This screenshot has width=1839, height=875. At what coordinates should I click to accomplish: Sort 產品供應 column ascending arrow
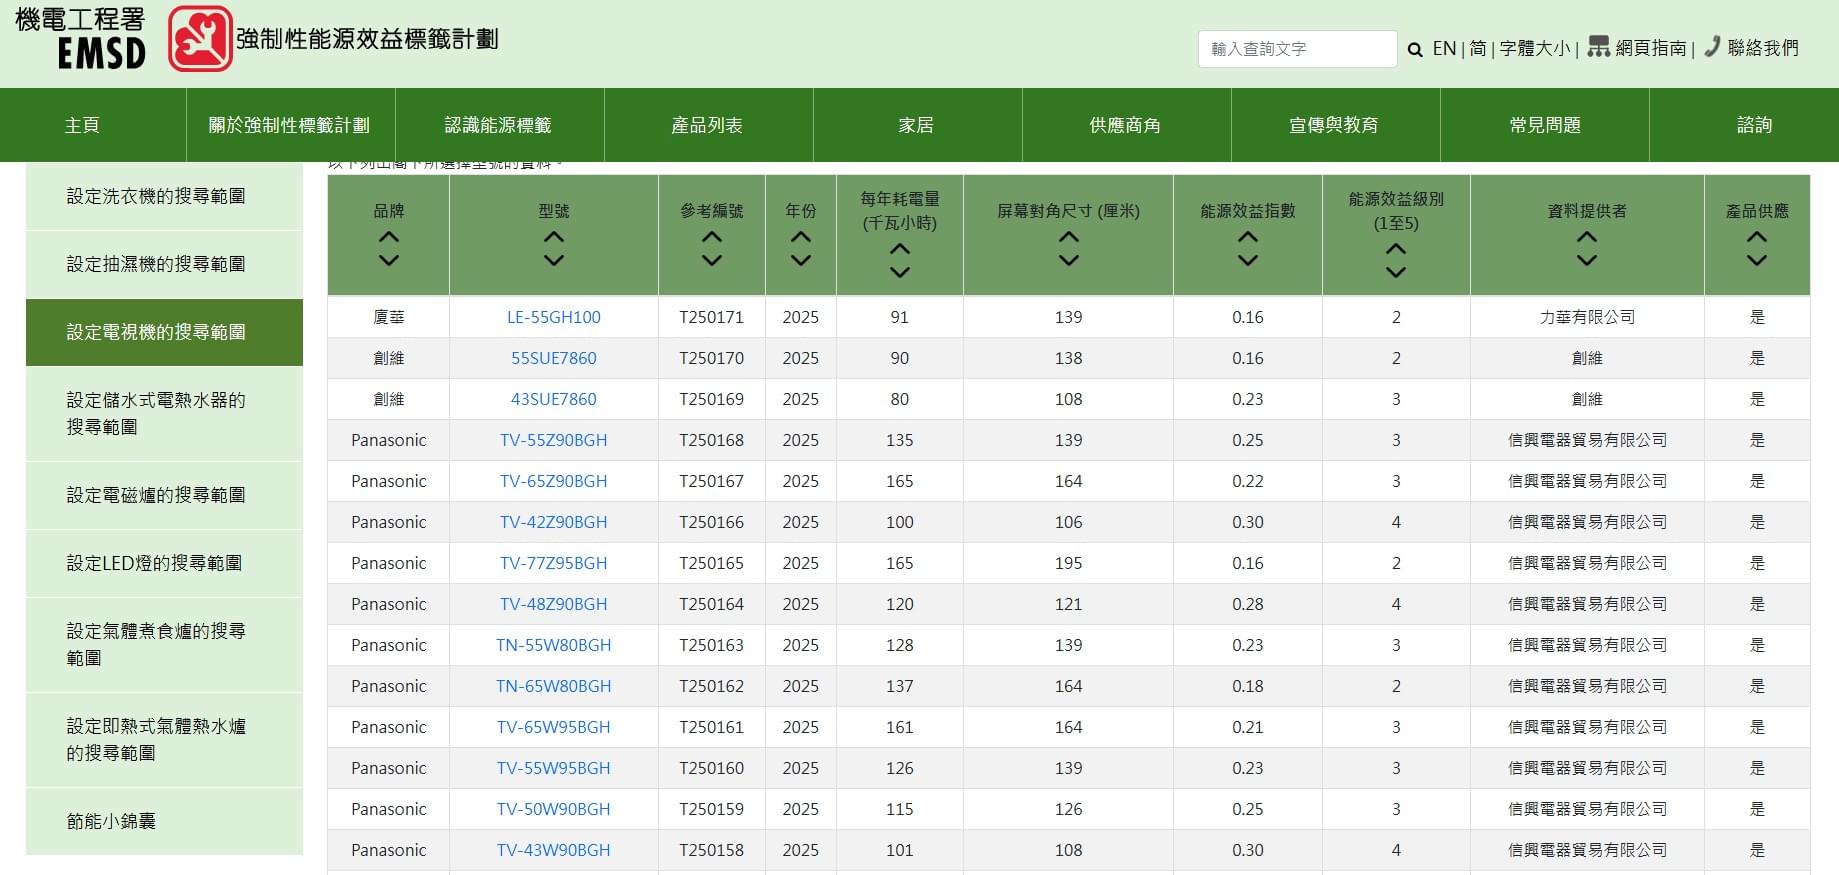[1757, 238]
